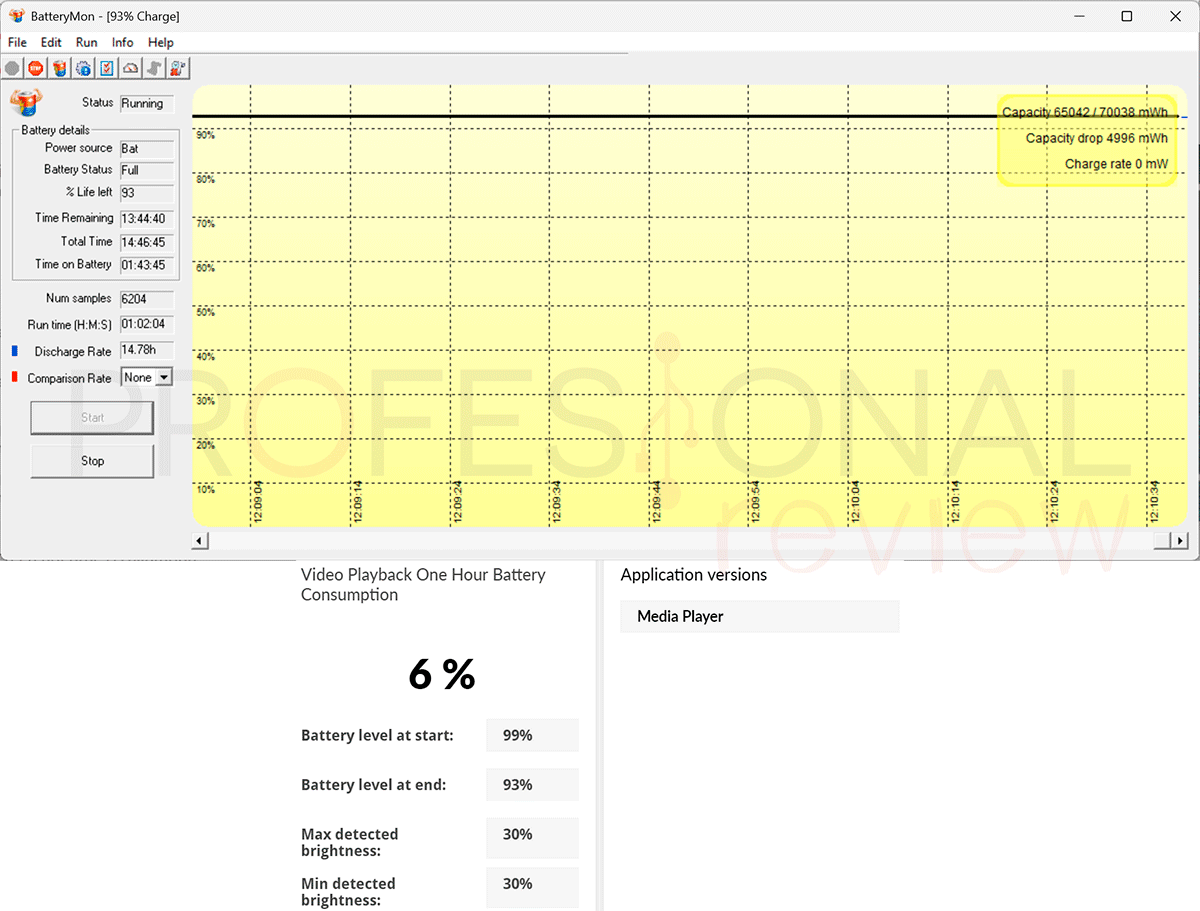Click the blue gear configuration toolbar icon

coord(83,68)
